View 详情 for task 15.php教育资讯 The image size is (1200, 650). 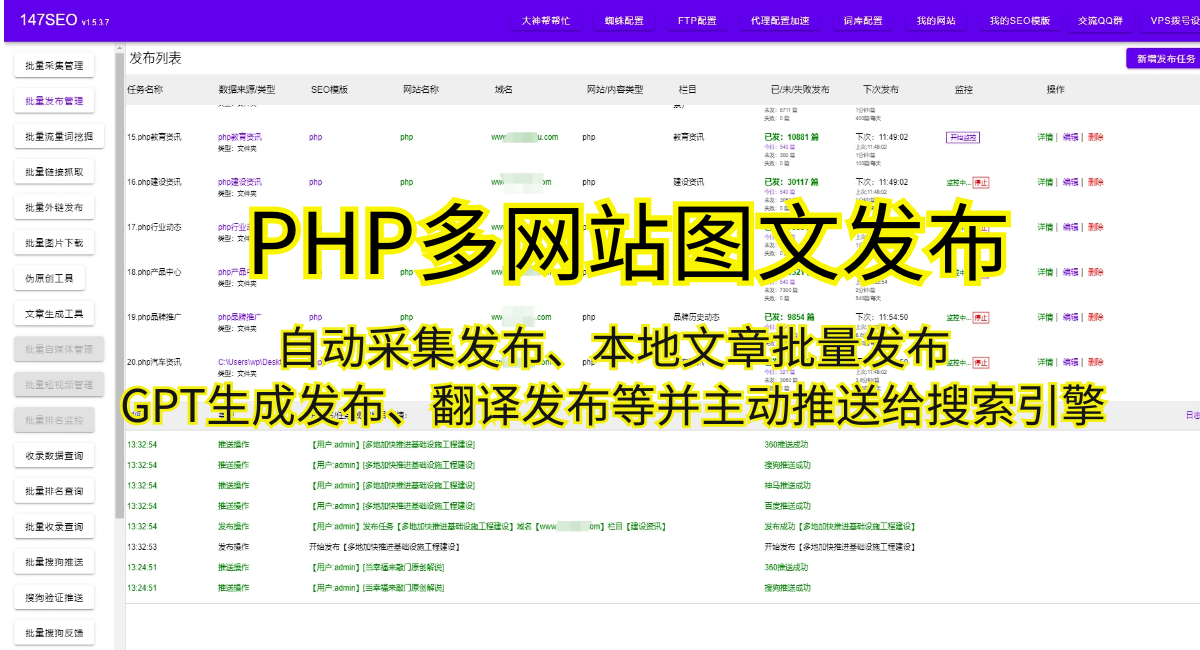pos(1045,137)
